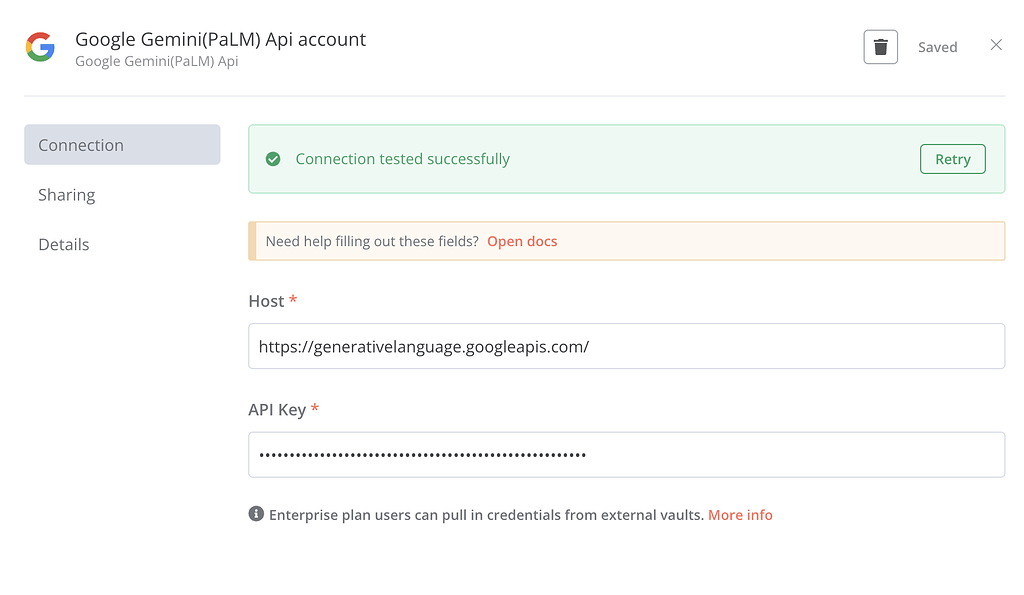1024x595 pixels.
Task: Click the Google Gemini(PaLM) Api account title
Action: pos(221,39)
